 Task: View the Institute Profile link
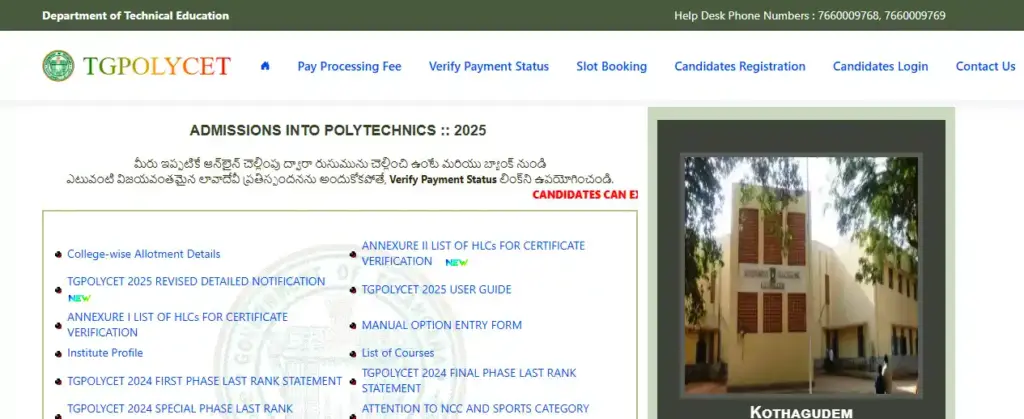[x=105, y=352]
